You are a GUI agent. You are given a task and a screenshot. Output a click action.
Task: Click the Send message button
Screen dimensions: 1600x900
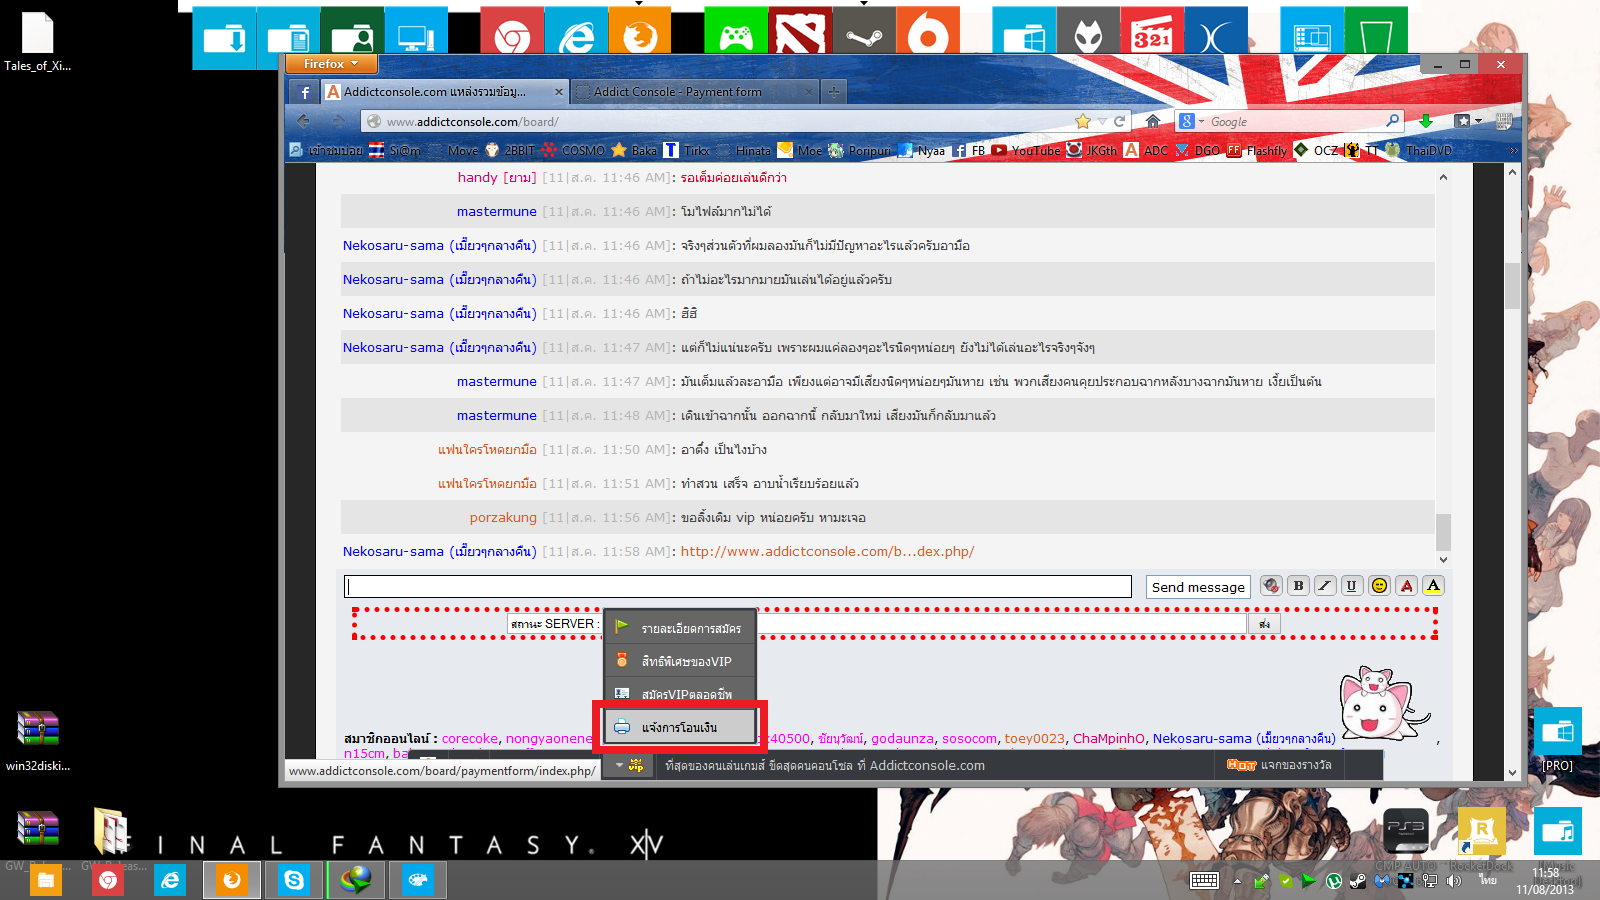click(1198, 587)
